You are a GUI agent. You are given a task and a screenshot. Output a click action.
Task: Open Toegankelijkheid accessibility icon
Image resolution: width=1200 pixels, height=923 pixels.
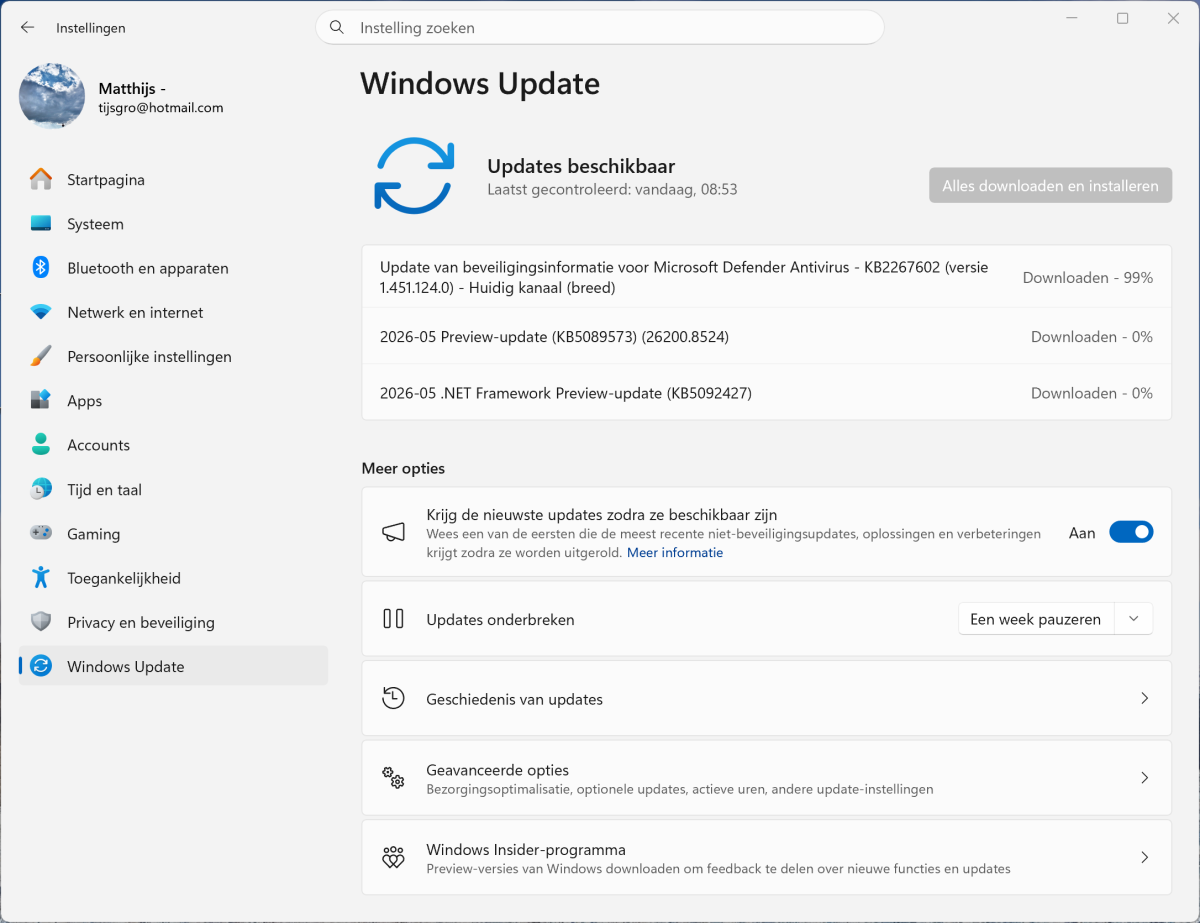click(41, 577)
